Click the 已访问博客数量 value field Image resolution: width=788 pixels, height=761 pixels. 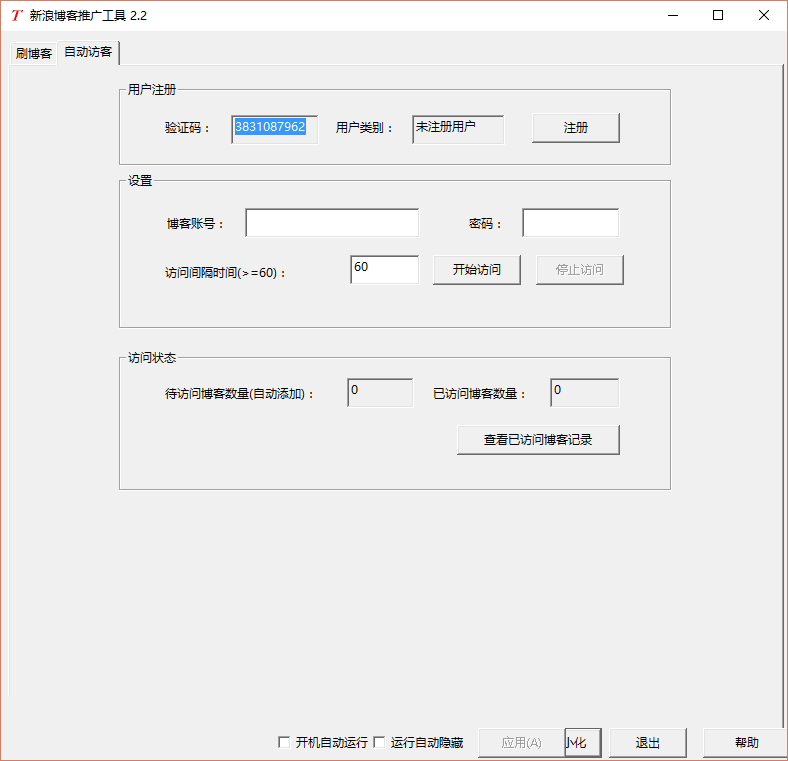click(584, 393)
